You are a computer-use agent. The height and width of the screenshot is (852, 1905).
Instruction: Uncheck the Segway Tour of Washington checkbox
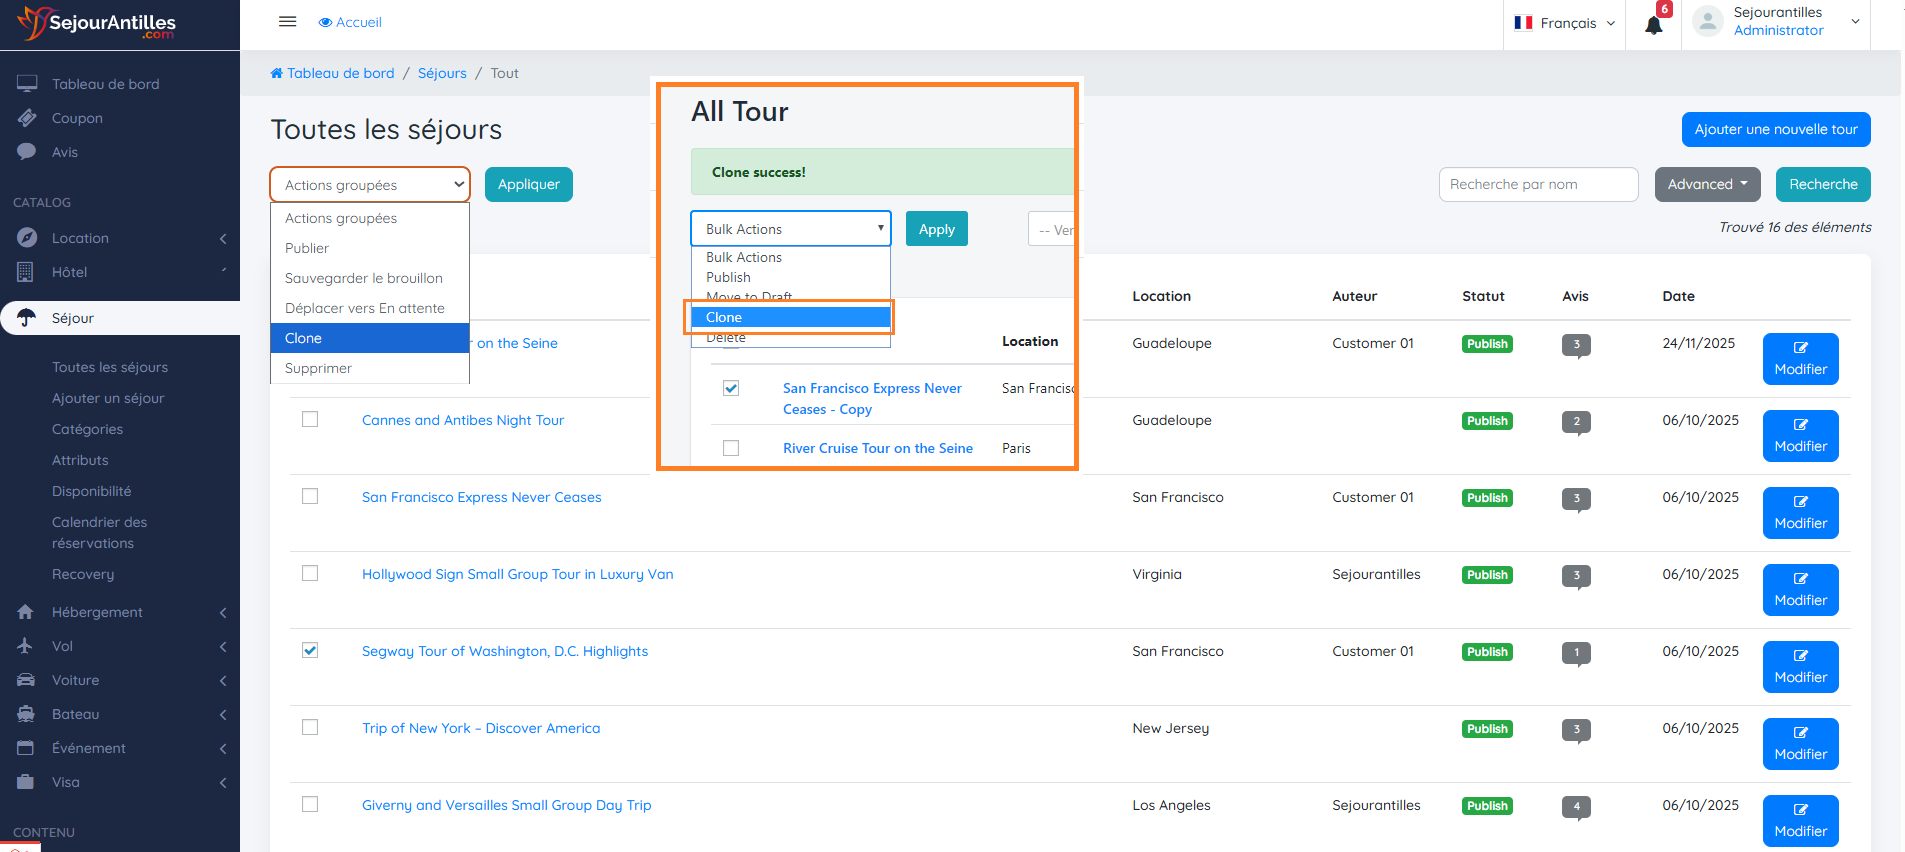(310, 651)
